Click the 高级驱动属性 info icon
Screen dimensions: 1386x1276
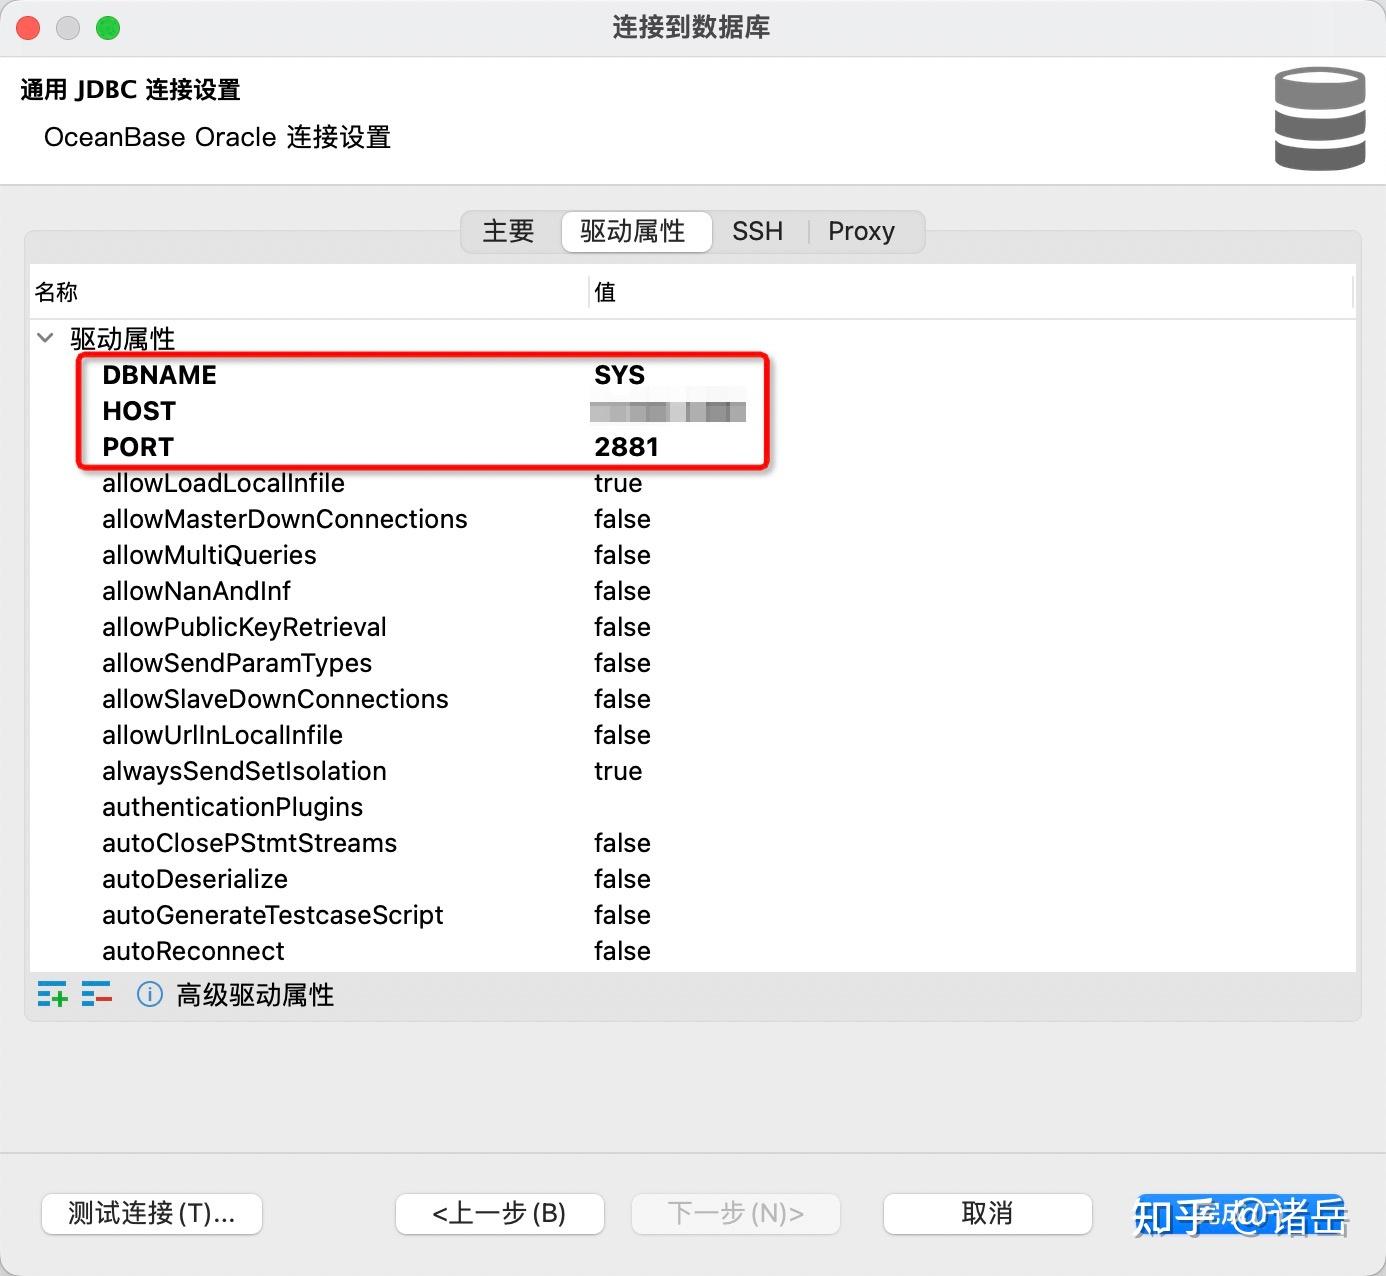click(148, 994)
